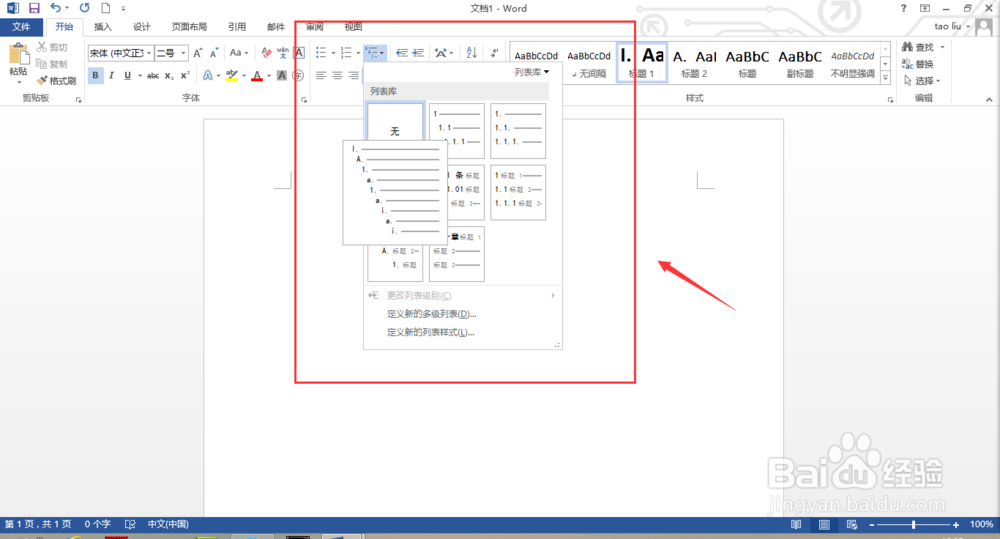Open the 文件 file menu
Screen dimensions: 1000x539
[21, 27]
